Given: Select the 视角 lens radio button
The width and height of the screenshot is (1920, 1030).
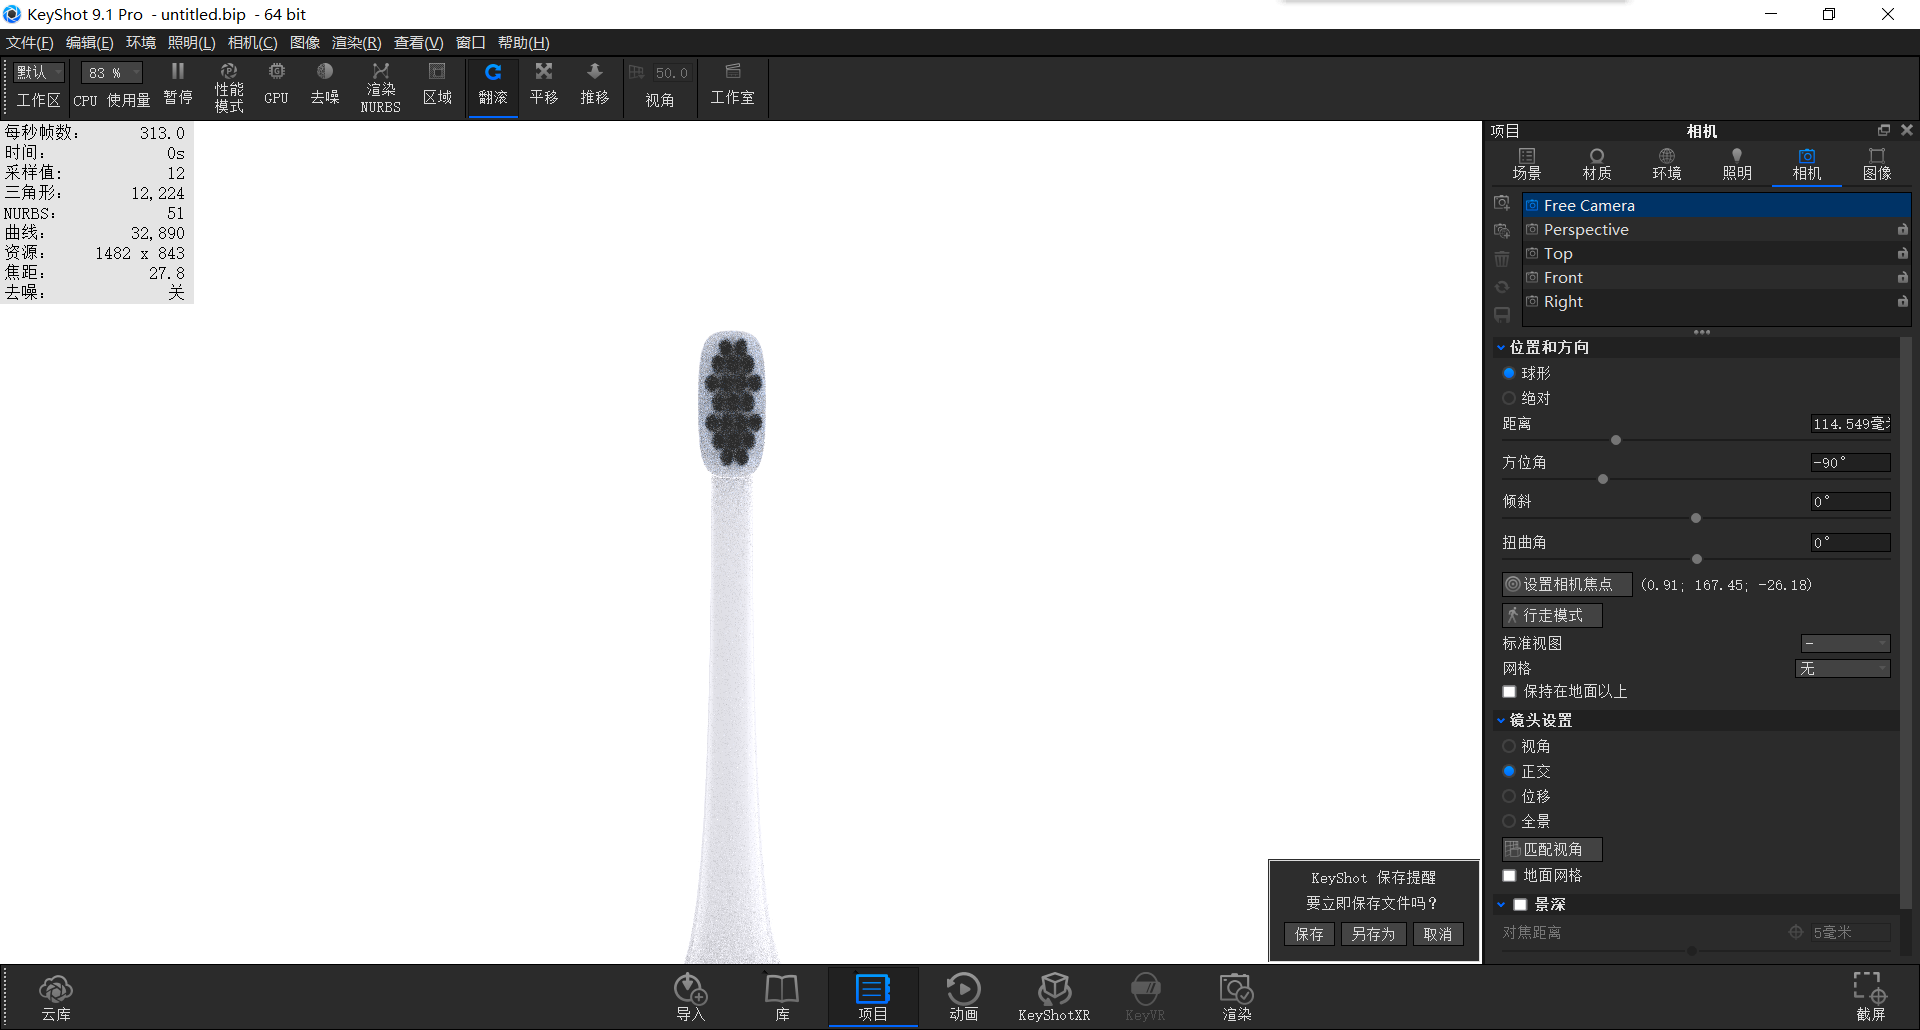Looking at the screenshot, I should click(1510, 745).
